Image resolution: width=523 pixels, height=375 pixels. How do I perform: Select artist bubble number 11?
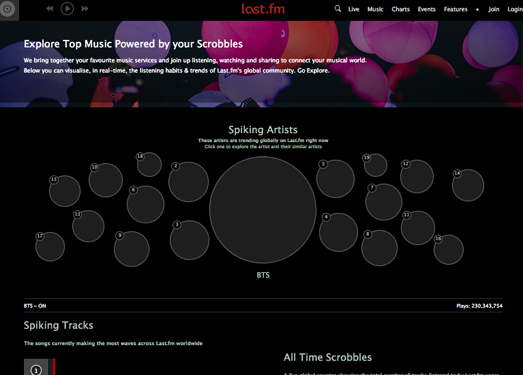coord(418,228)
